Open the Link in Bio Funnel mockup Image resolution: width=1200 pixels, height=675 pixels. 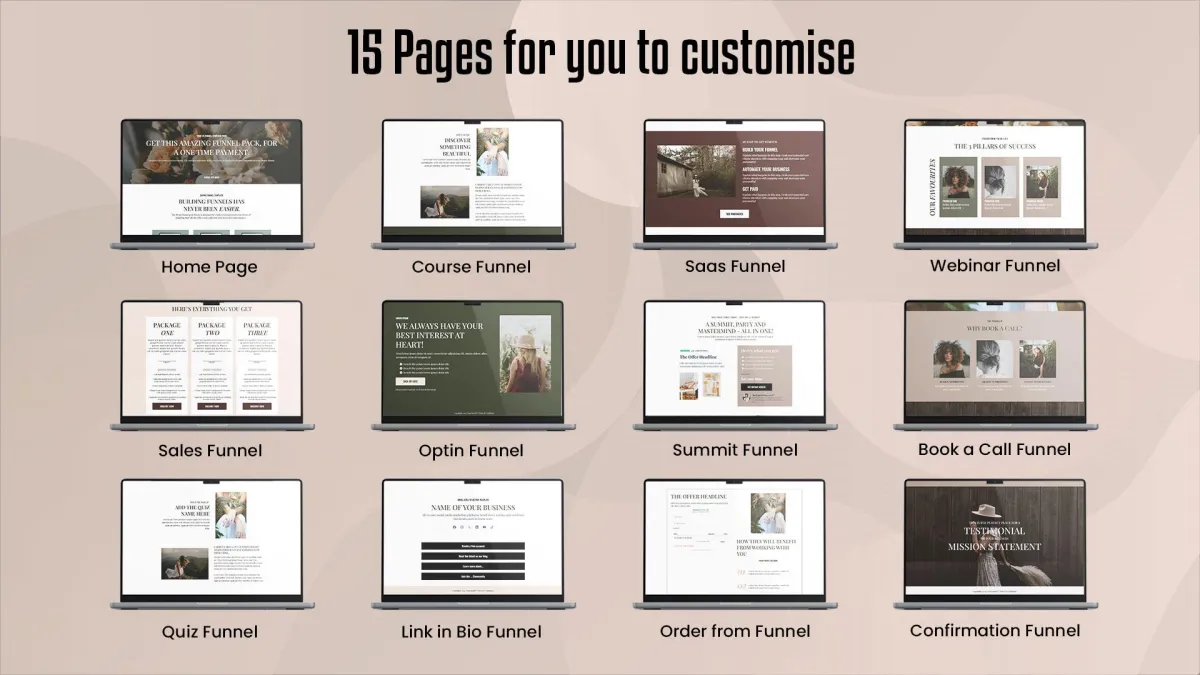(x=472, y=545)
